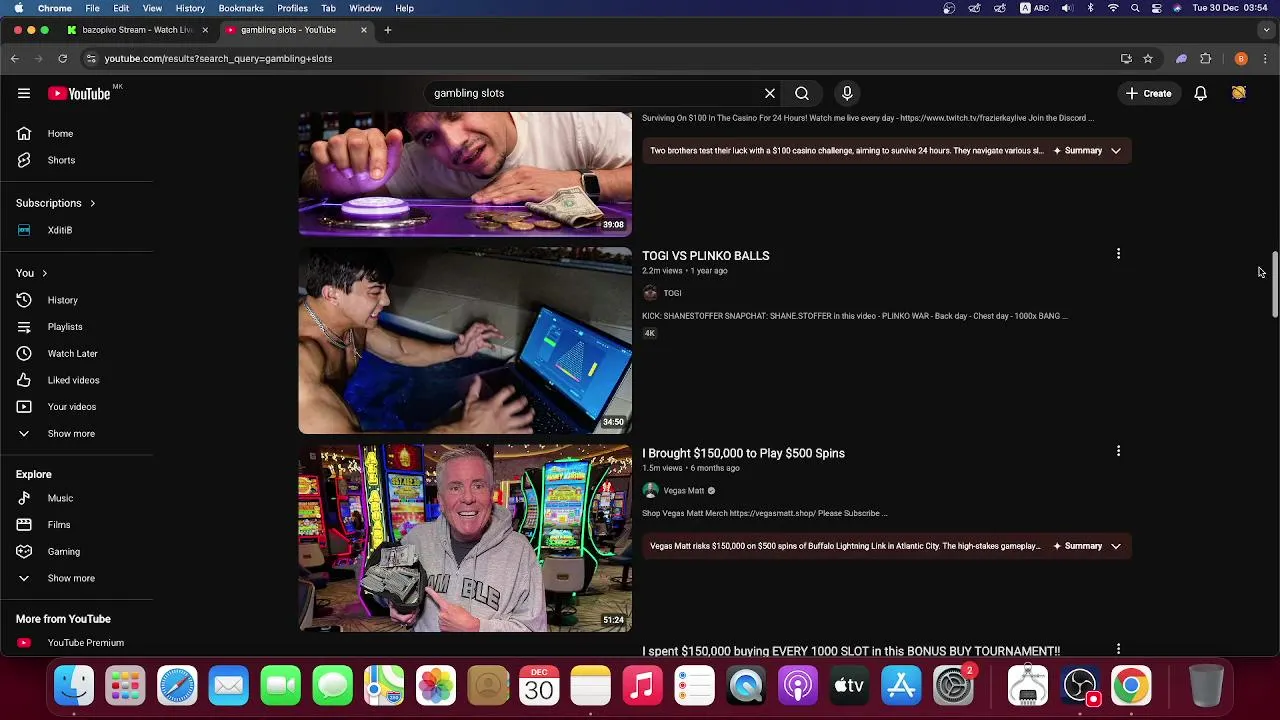Image resolution: width=1280 pixels, height=720 pixels.
Task: Open options for TOGI VS PLINKO BALLS
Action: [x=1118, y=254]
